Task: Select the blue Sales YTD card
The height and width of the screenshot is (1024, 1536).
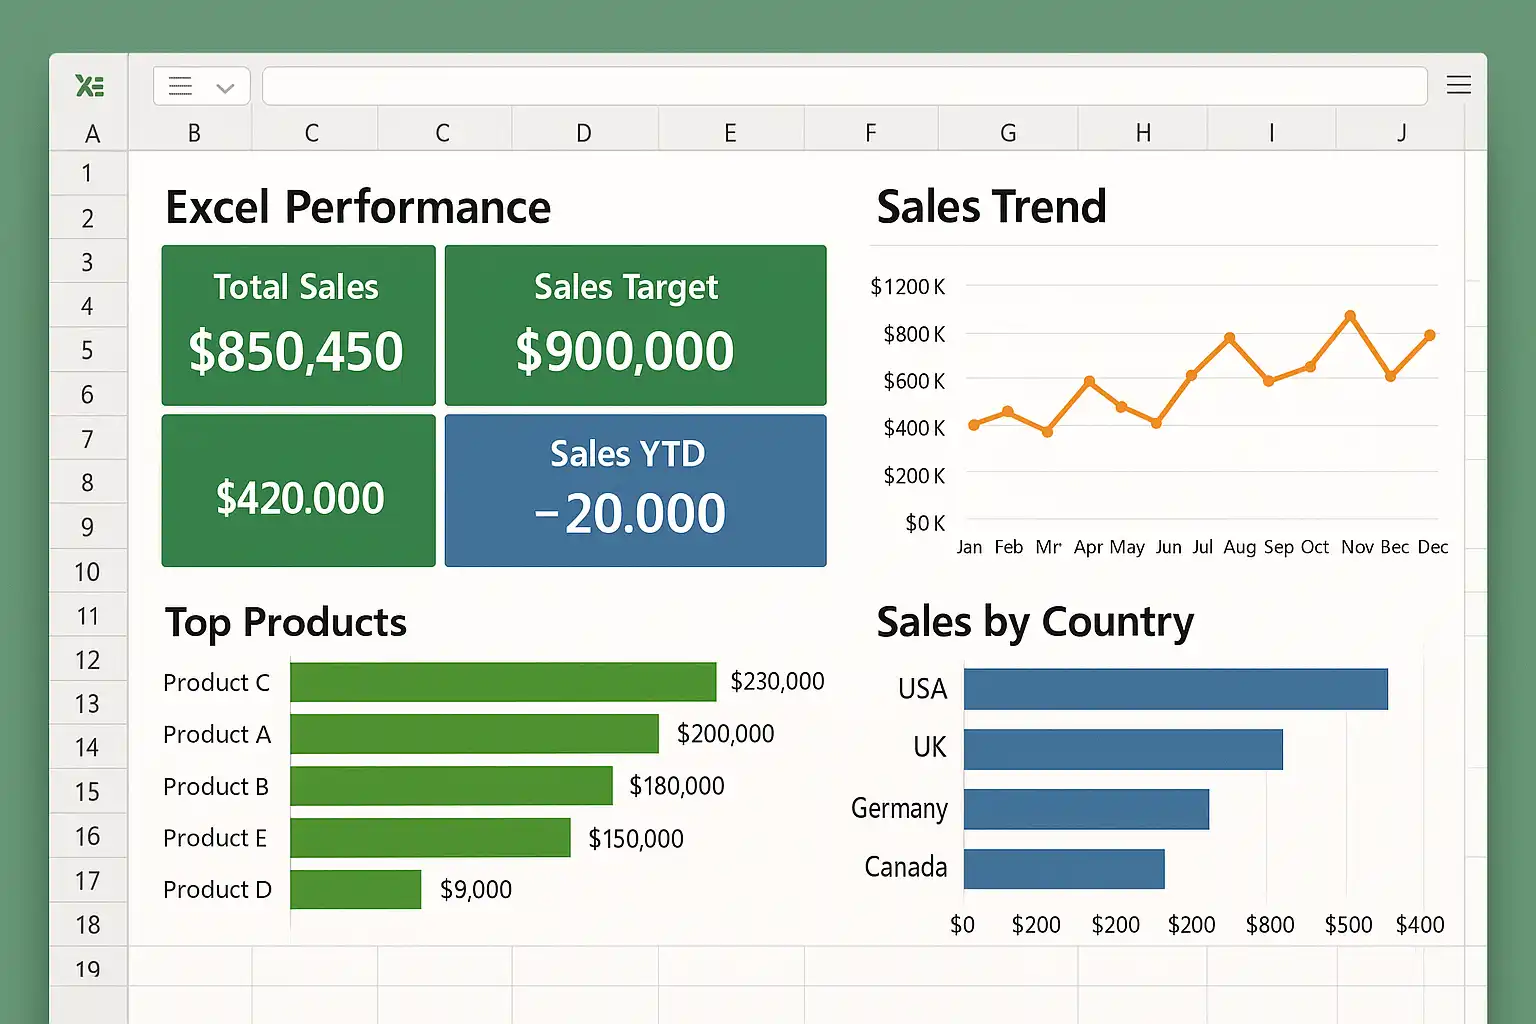Action: coord(635,490)
